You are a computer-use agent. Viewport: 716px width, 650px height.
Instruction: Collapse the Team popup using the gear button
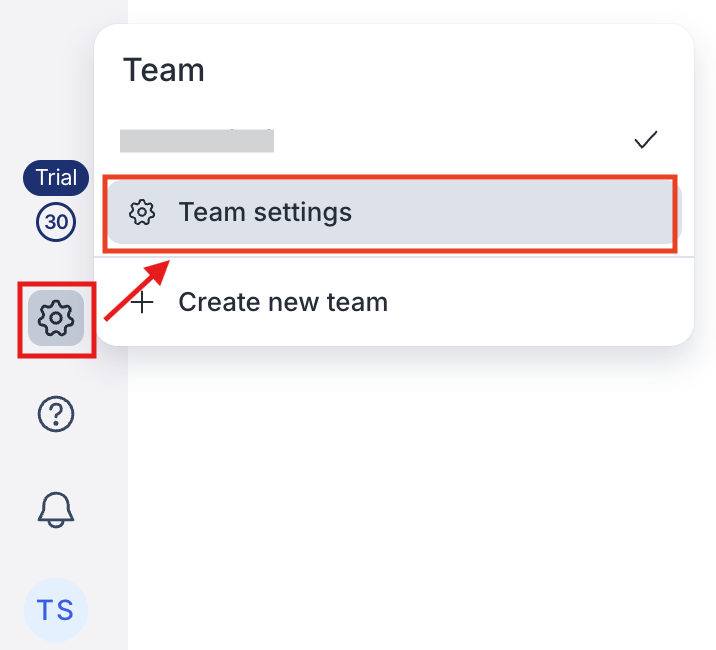56,319
